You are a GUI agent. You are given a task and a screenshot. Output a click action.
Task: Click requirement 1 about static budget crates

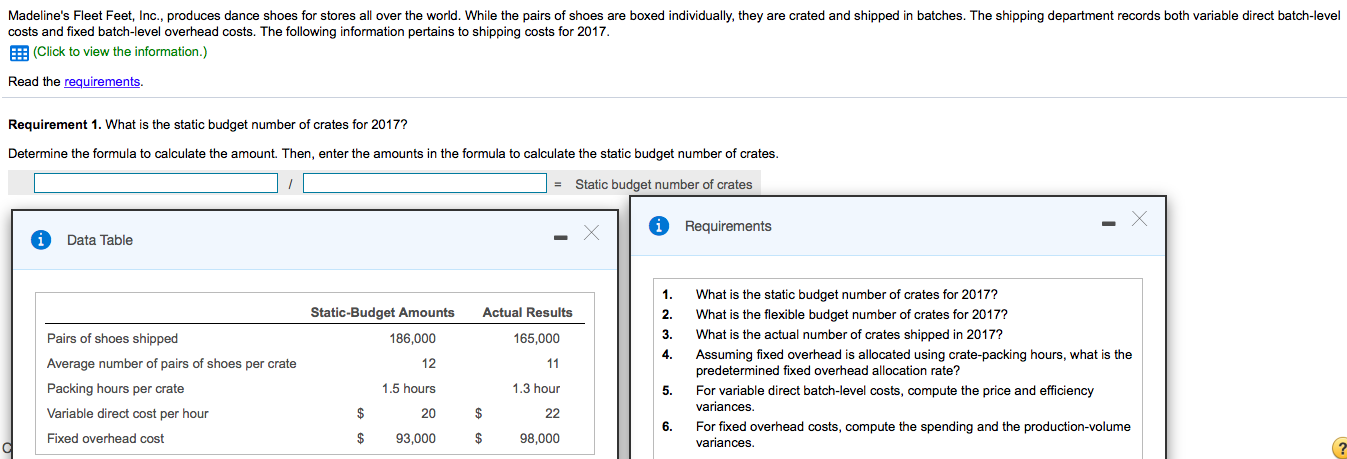pos(846,295)
